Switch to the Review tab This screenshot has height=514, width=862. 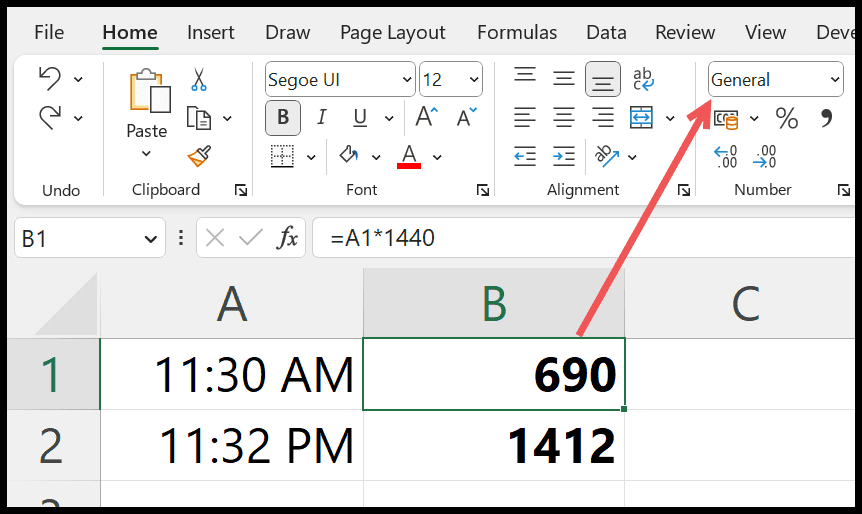(685, 32)
